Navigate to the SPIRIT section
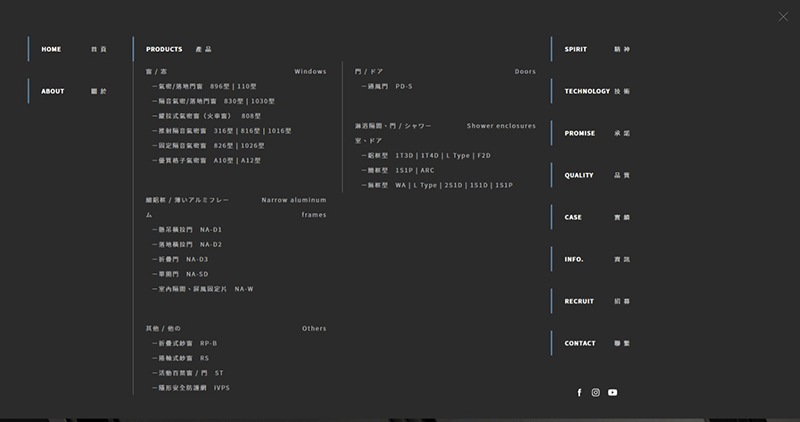The height and width of the screenshot is (422, 800). coord(576,49)
